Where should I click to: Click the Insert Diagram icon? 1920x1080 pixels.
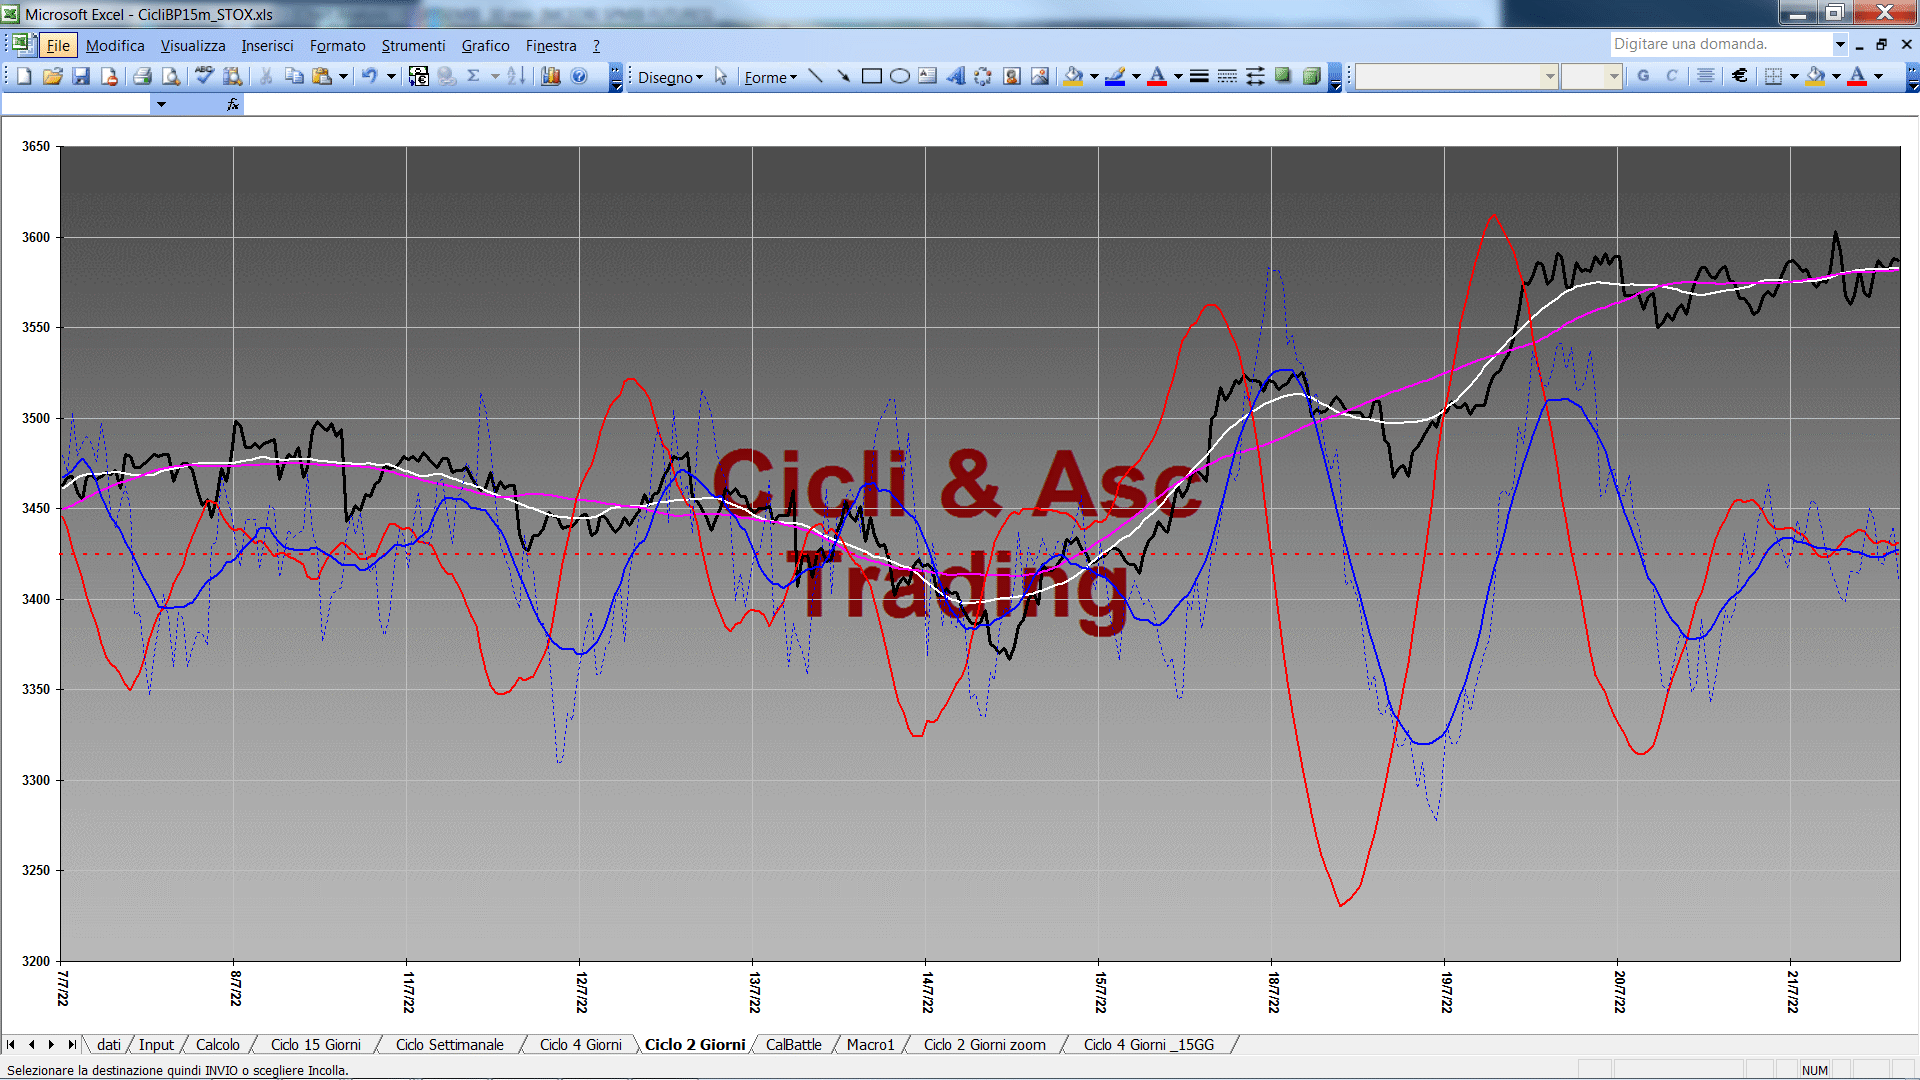point(983,76)
